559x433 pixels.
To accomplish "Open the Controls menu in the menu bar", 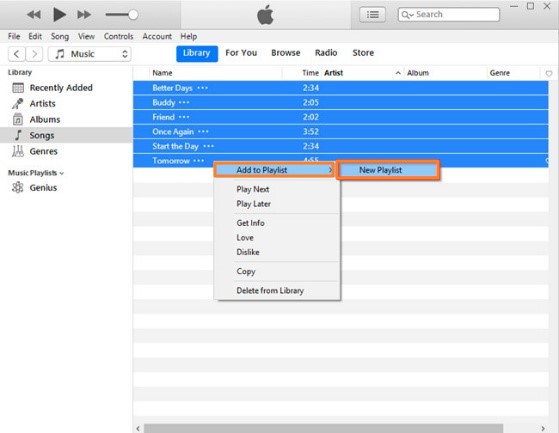I will [118, 36].
